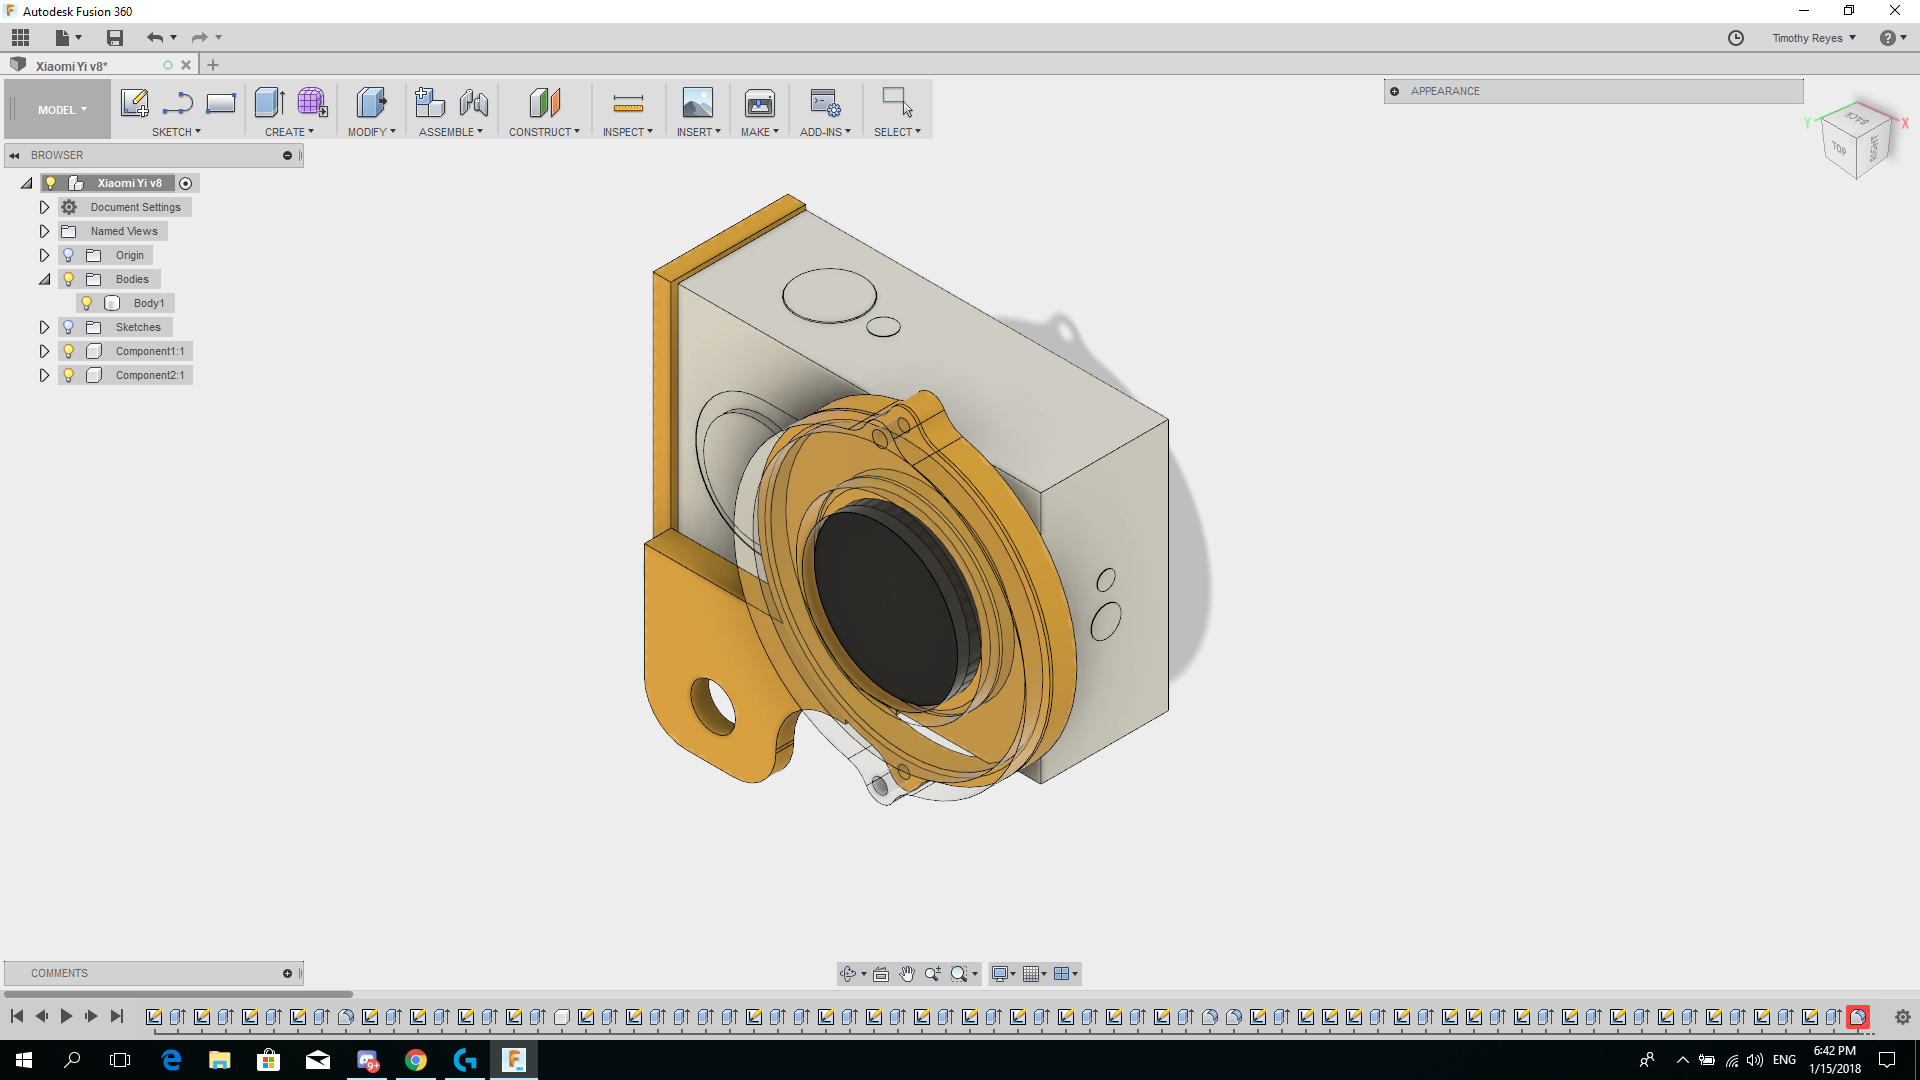The width and height of the screenshot is (1920, 1080).
Task: Expand the APPEARANCE panel
Action: pos(1396,91)
